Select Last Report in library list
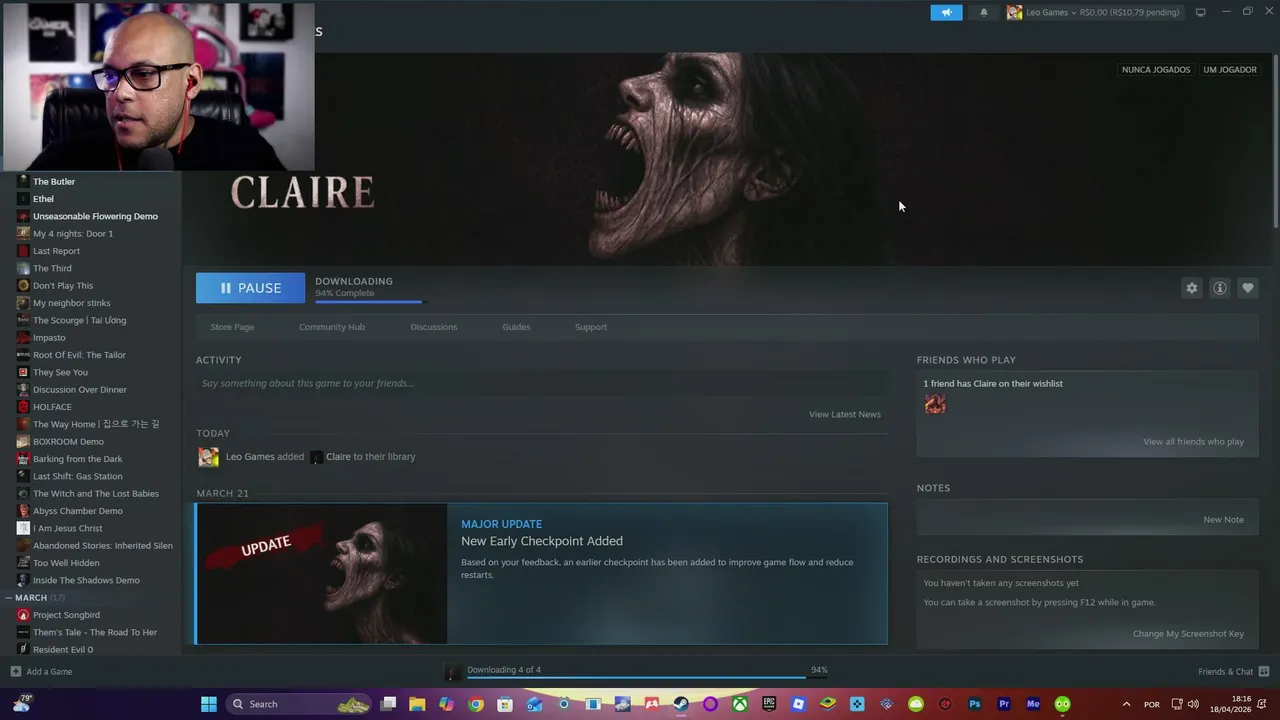The height and width of the screenshot is (720, 1280). tap(56, 251)
